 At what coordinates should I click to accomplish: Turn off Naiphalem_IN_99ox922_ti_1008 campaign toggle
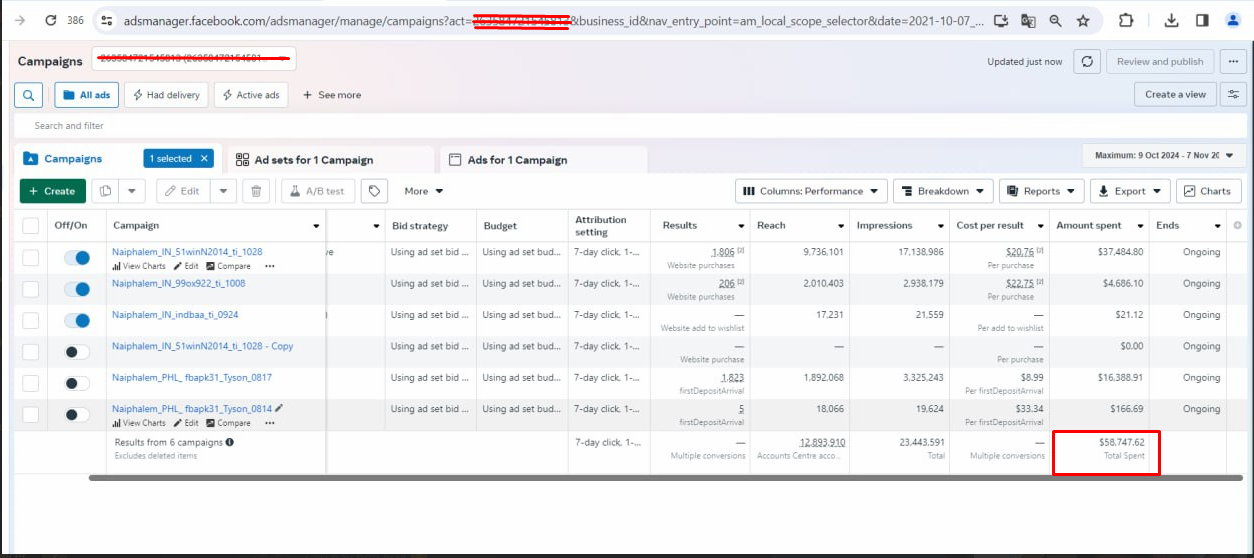click(77, 289)
